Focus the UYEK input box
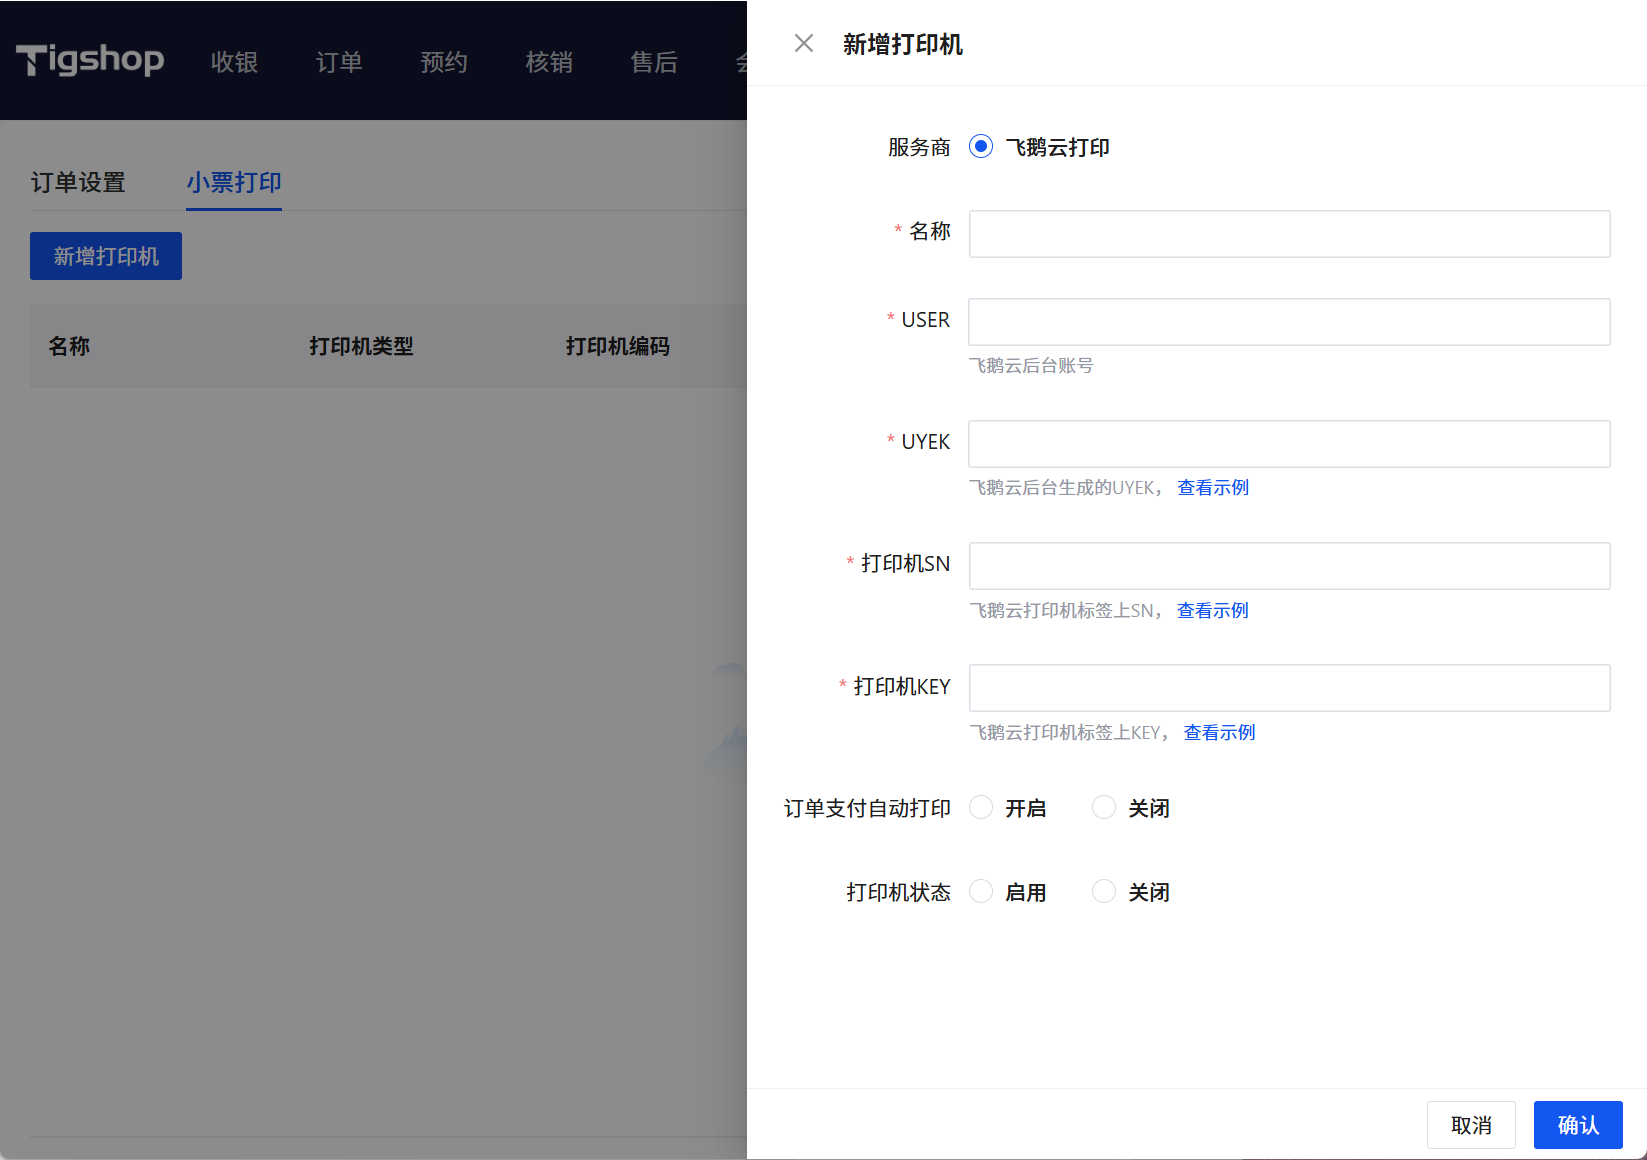 click(x=1288, y=444)
